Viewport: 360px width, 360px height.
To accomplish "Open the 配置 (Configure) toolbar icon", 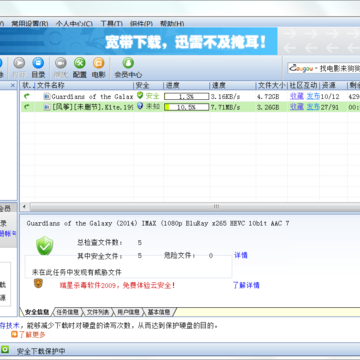I will click(x=80, y=68).
